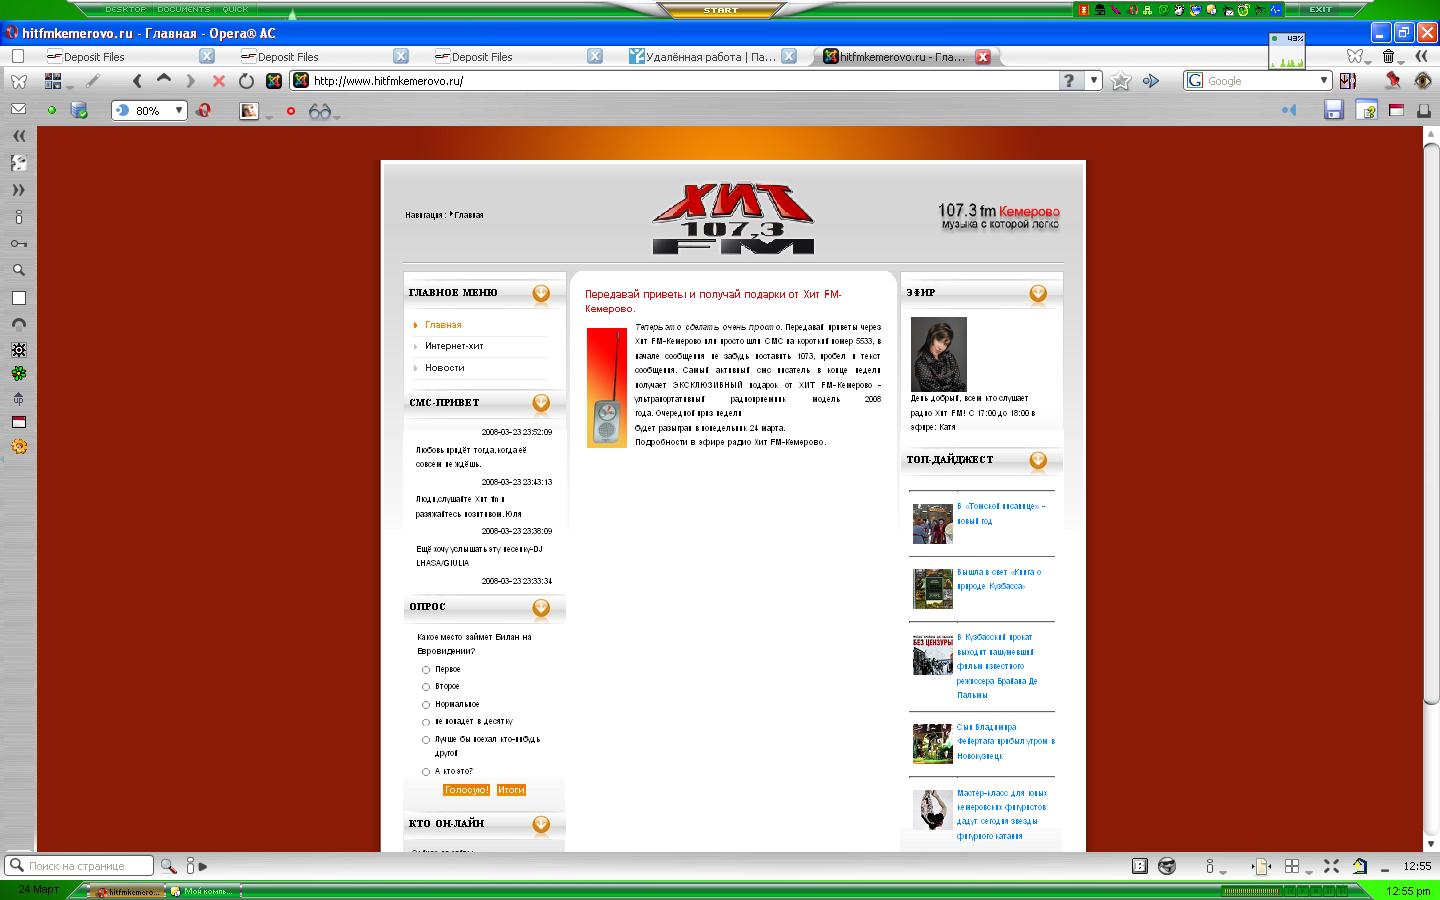1440x900 pixels.
Task: Click the red Opera logo toolbar icon
Action: [203, 110]
